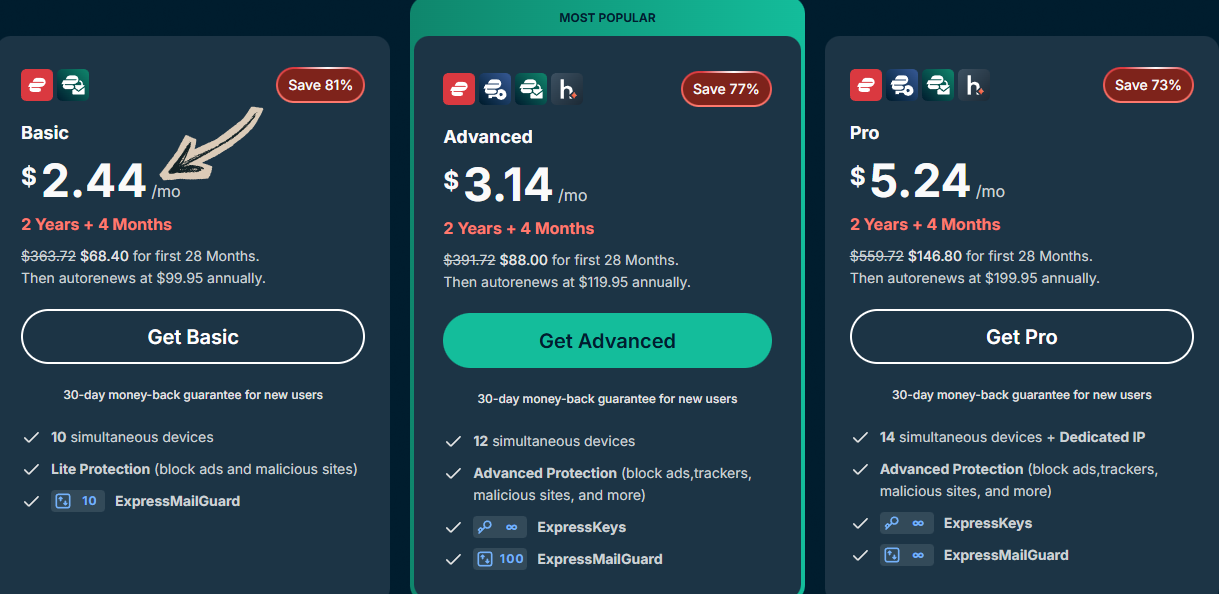The image size is (1219, 594).
Task: Select the key-and-infinity ExpressKeys badge under Advanced features
Action: pos(499,526)
